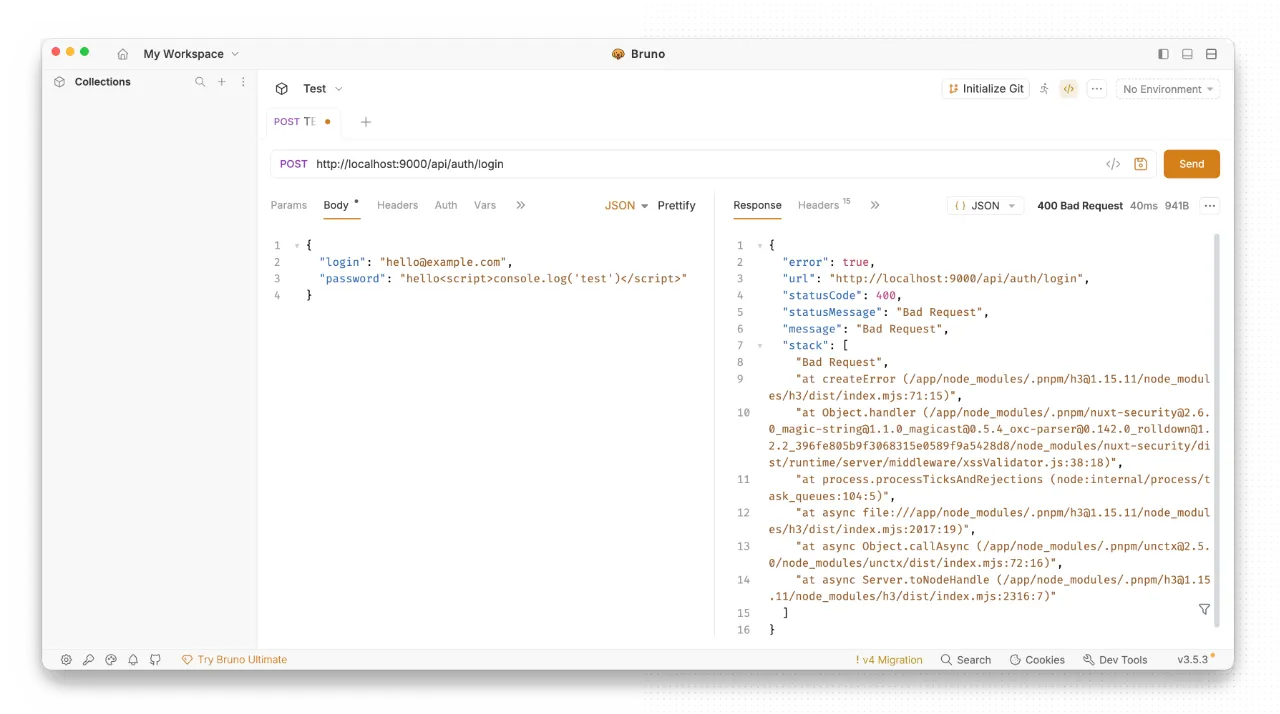Open the highlighted generate code icon in toolbar
Screen dimensions: 1280x714
[1068, 89]
